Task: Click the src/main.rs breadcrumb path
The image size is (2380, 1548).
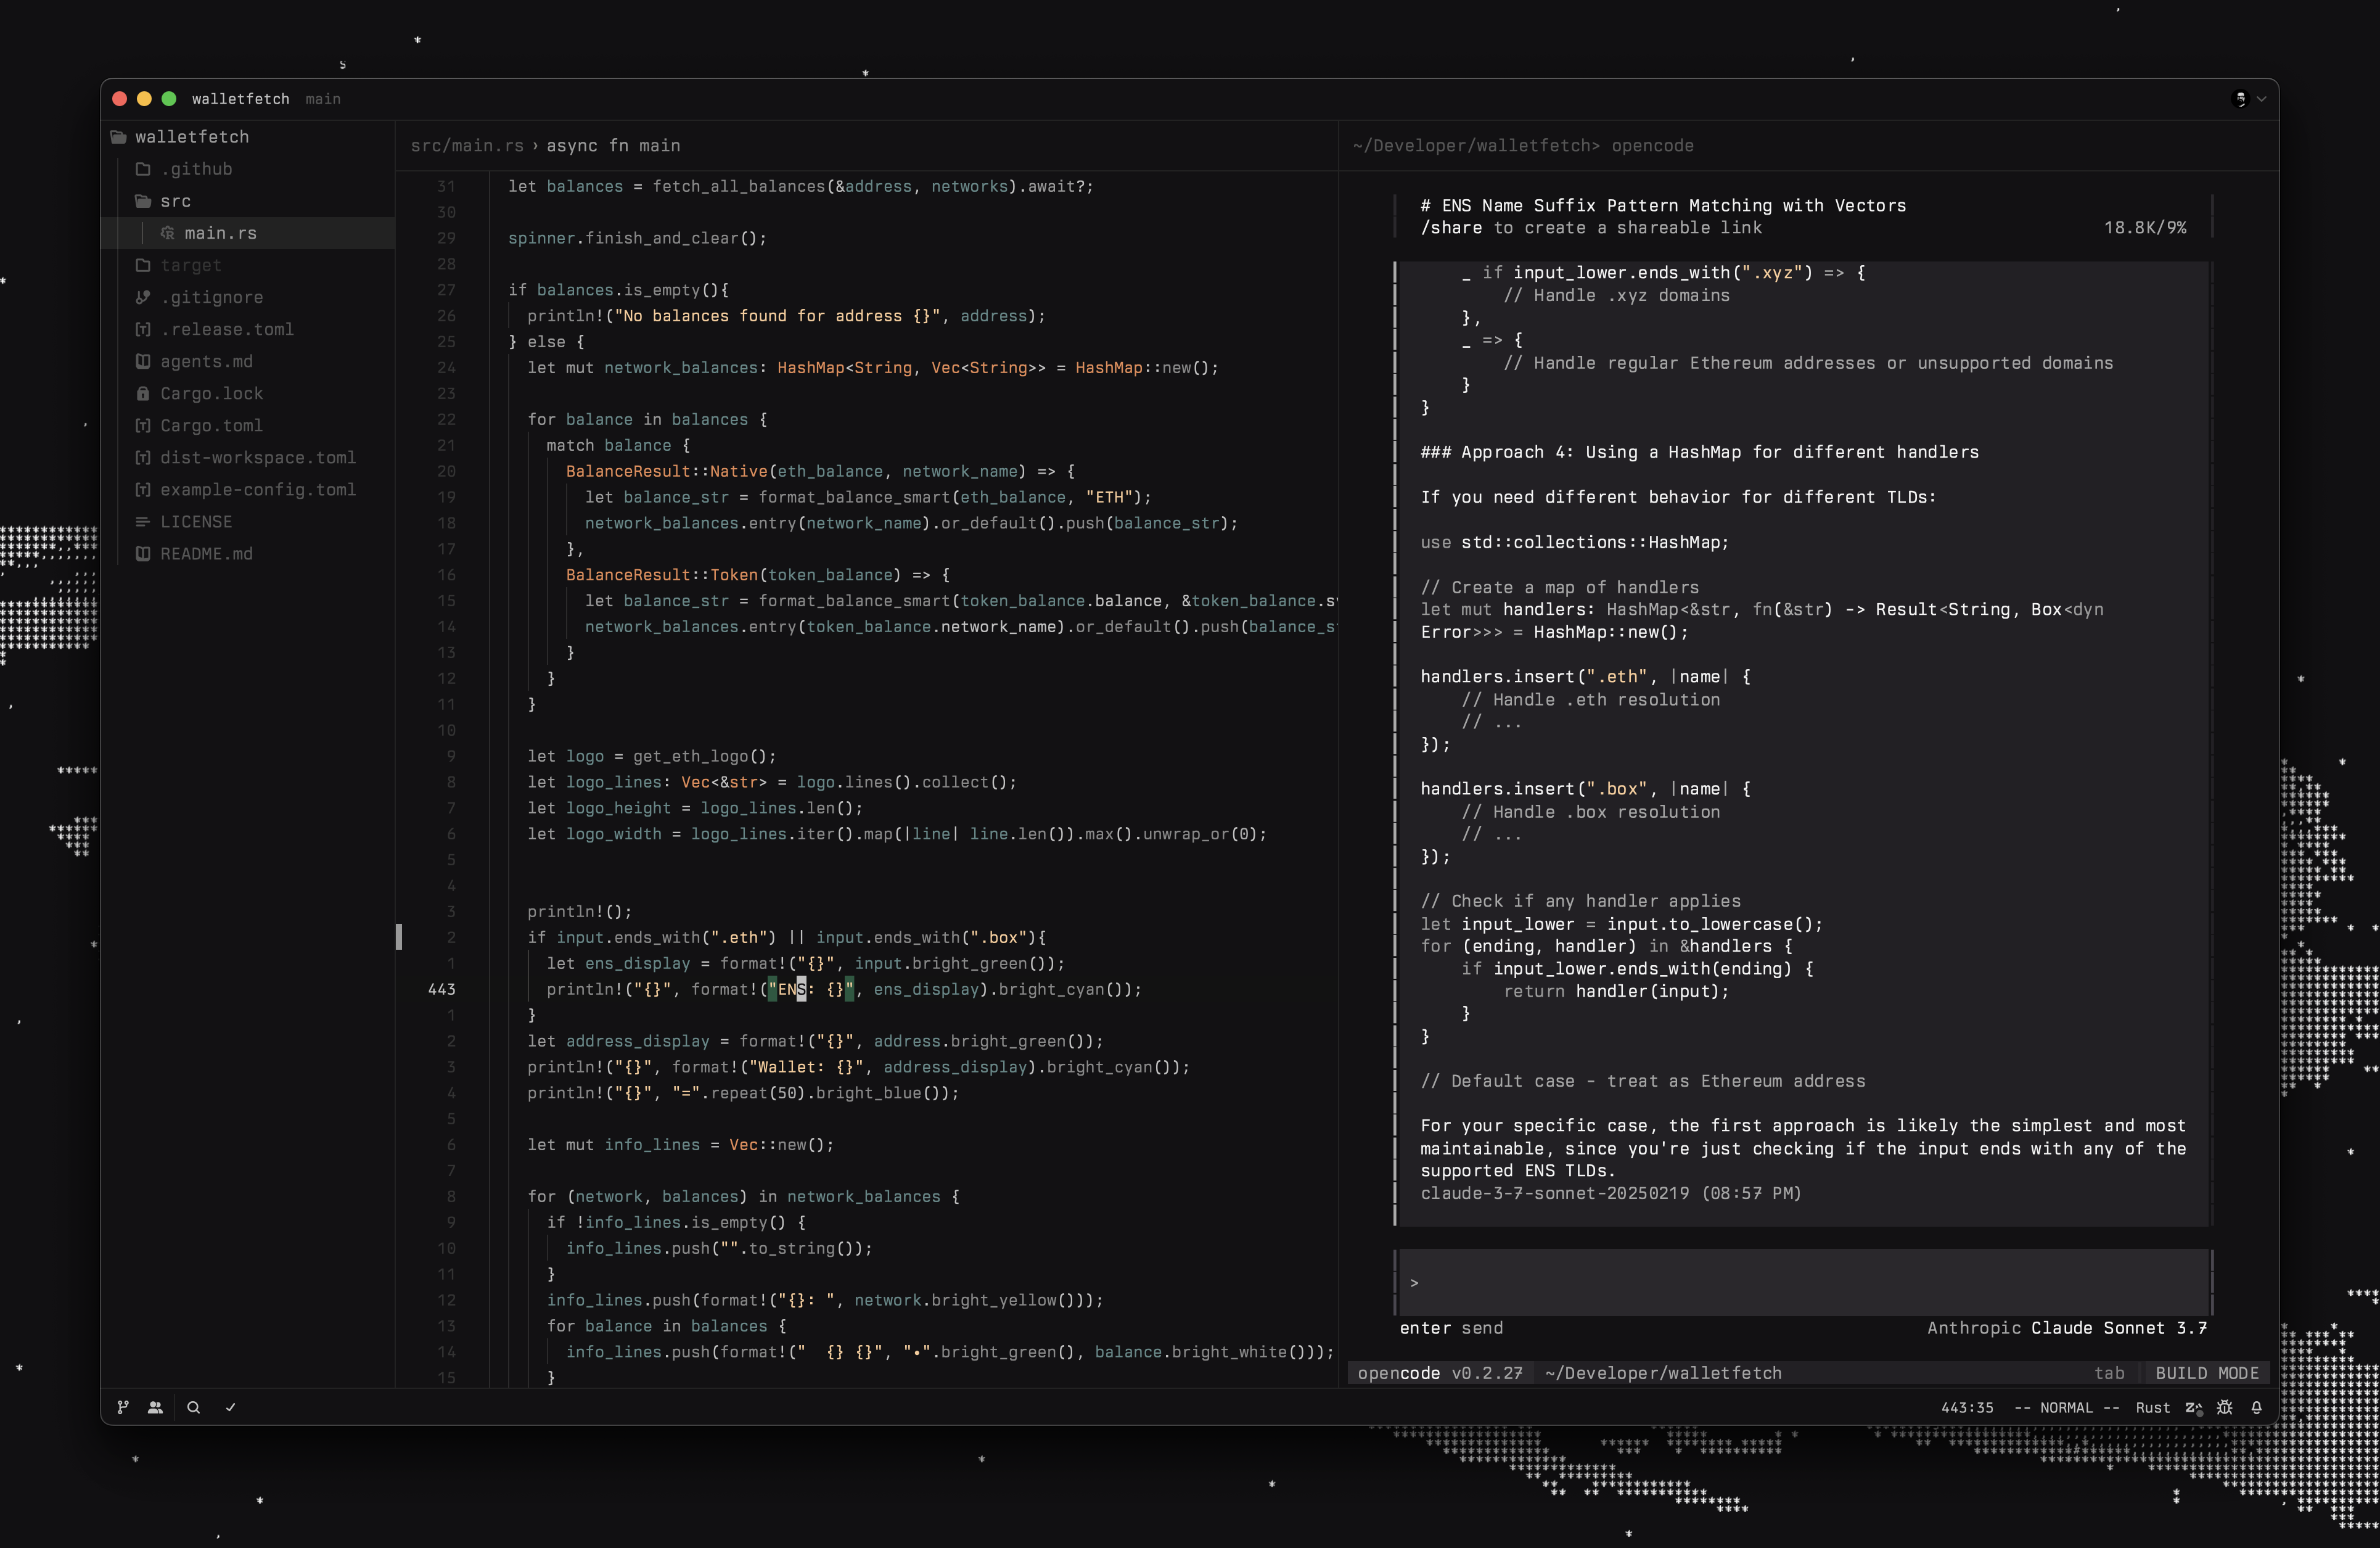Action: [x=467, y=146]
